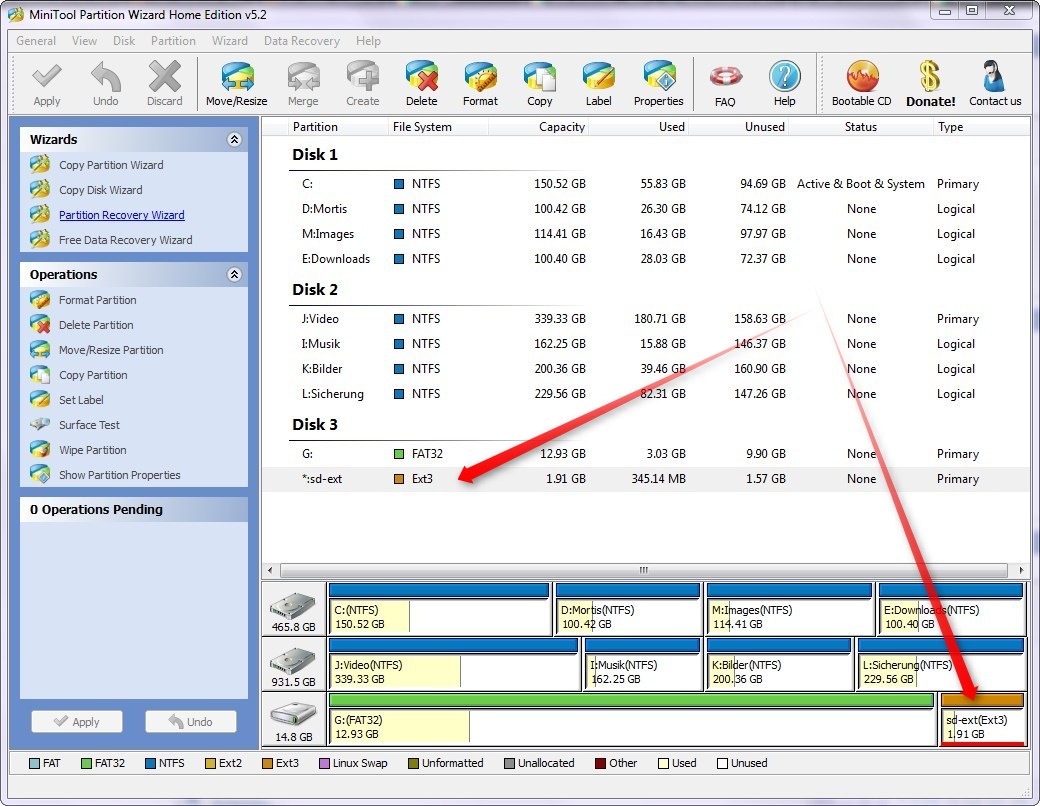The height and width of the screenshot is (806, 1040).
Task: Select the J:Video(NTFS) block in disk map
Action: click(x=454, y=664)
